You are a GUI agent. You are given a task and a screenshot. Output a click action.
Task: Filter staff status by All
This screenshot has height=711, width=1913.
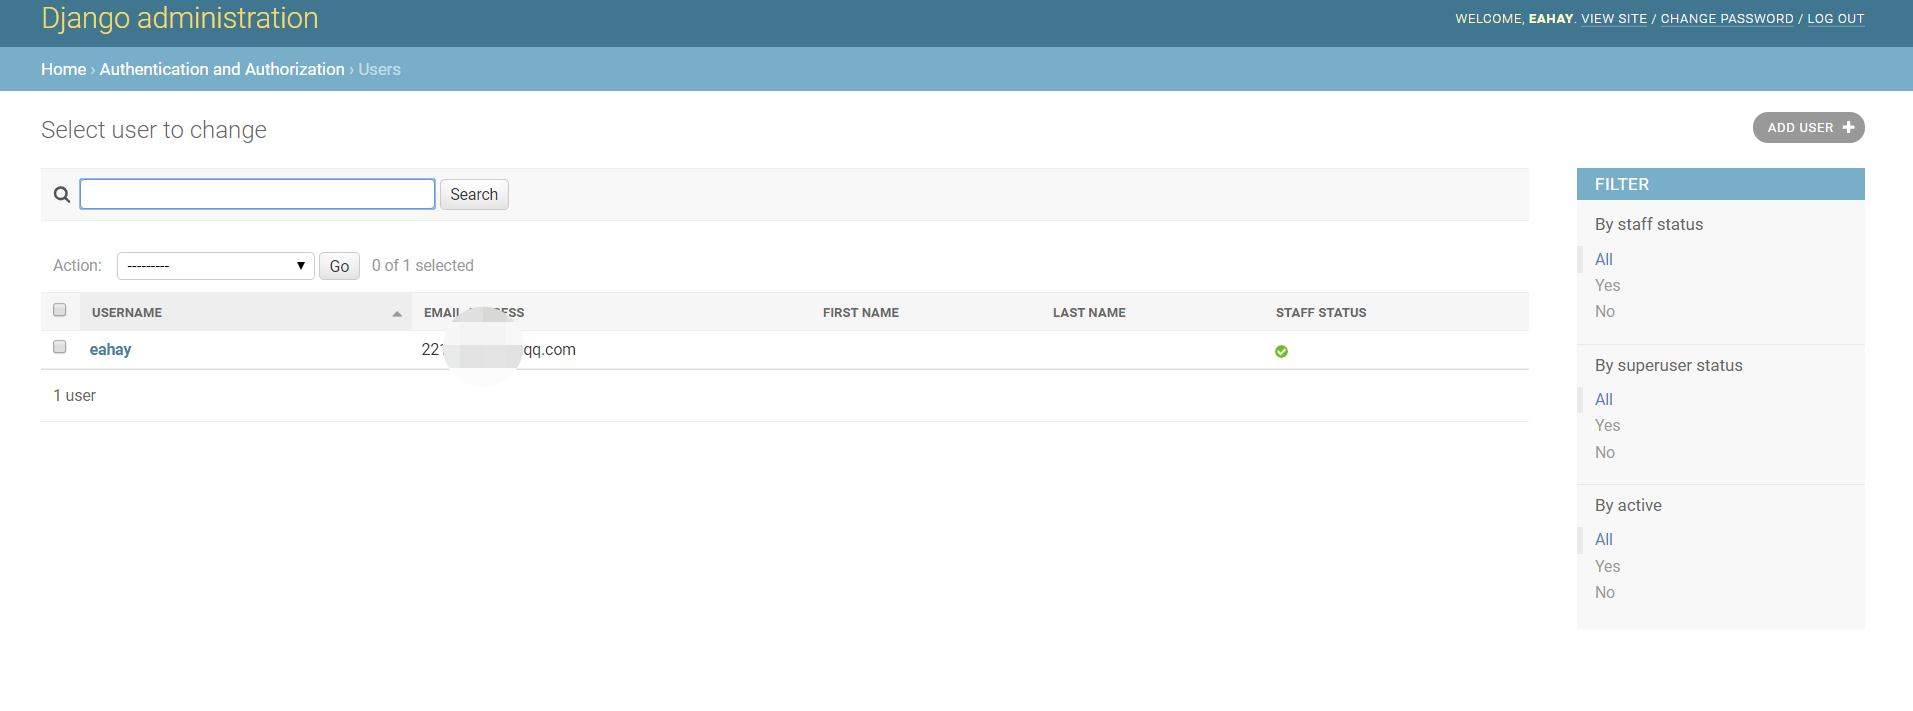point(1604,259)
